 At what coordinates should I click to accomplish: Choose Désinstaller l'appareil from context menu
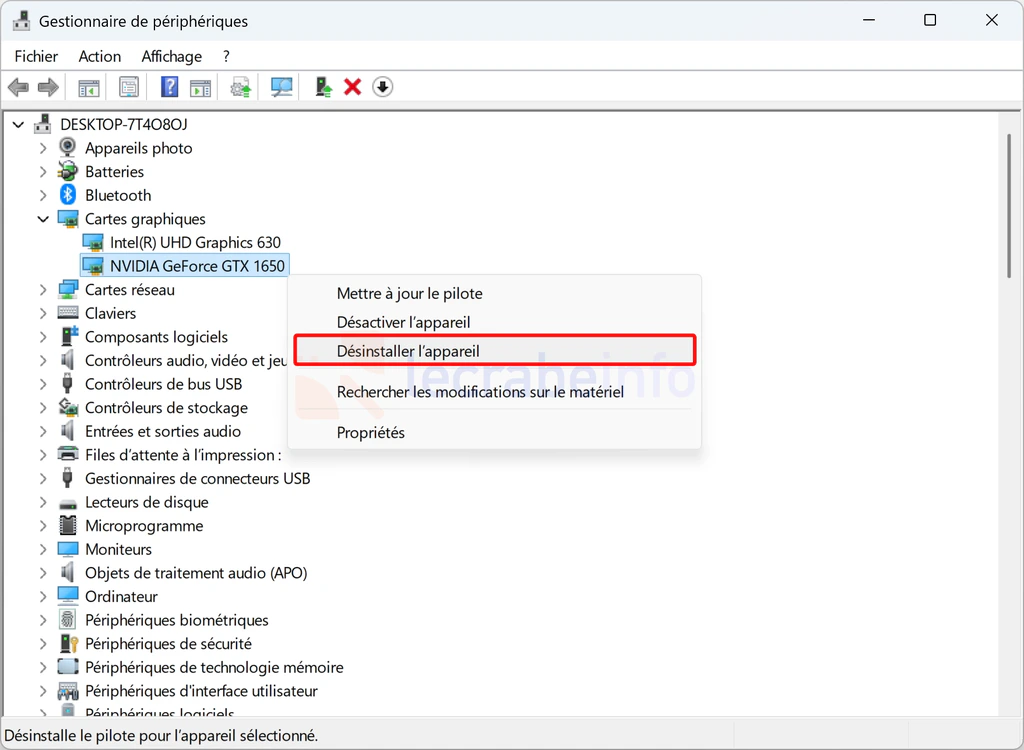(408, 351)
